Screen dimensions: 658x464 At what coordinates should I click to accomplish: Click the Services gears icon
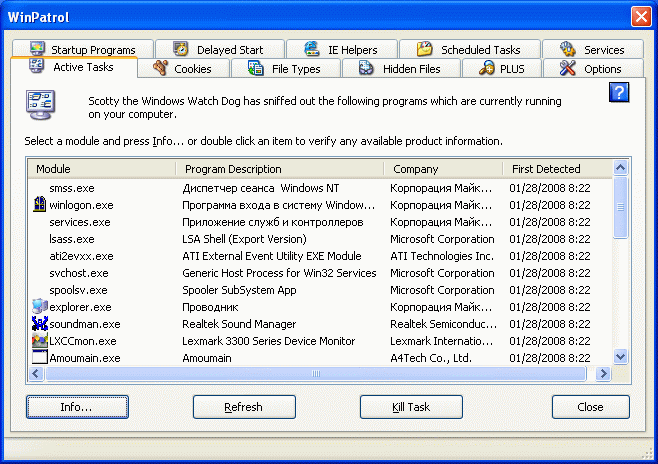567,49
